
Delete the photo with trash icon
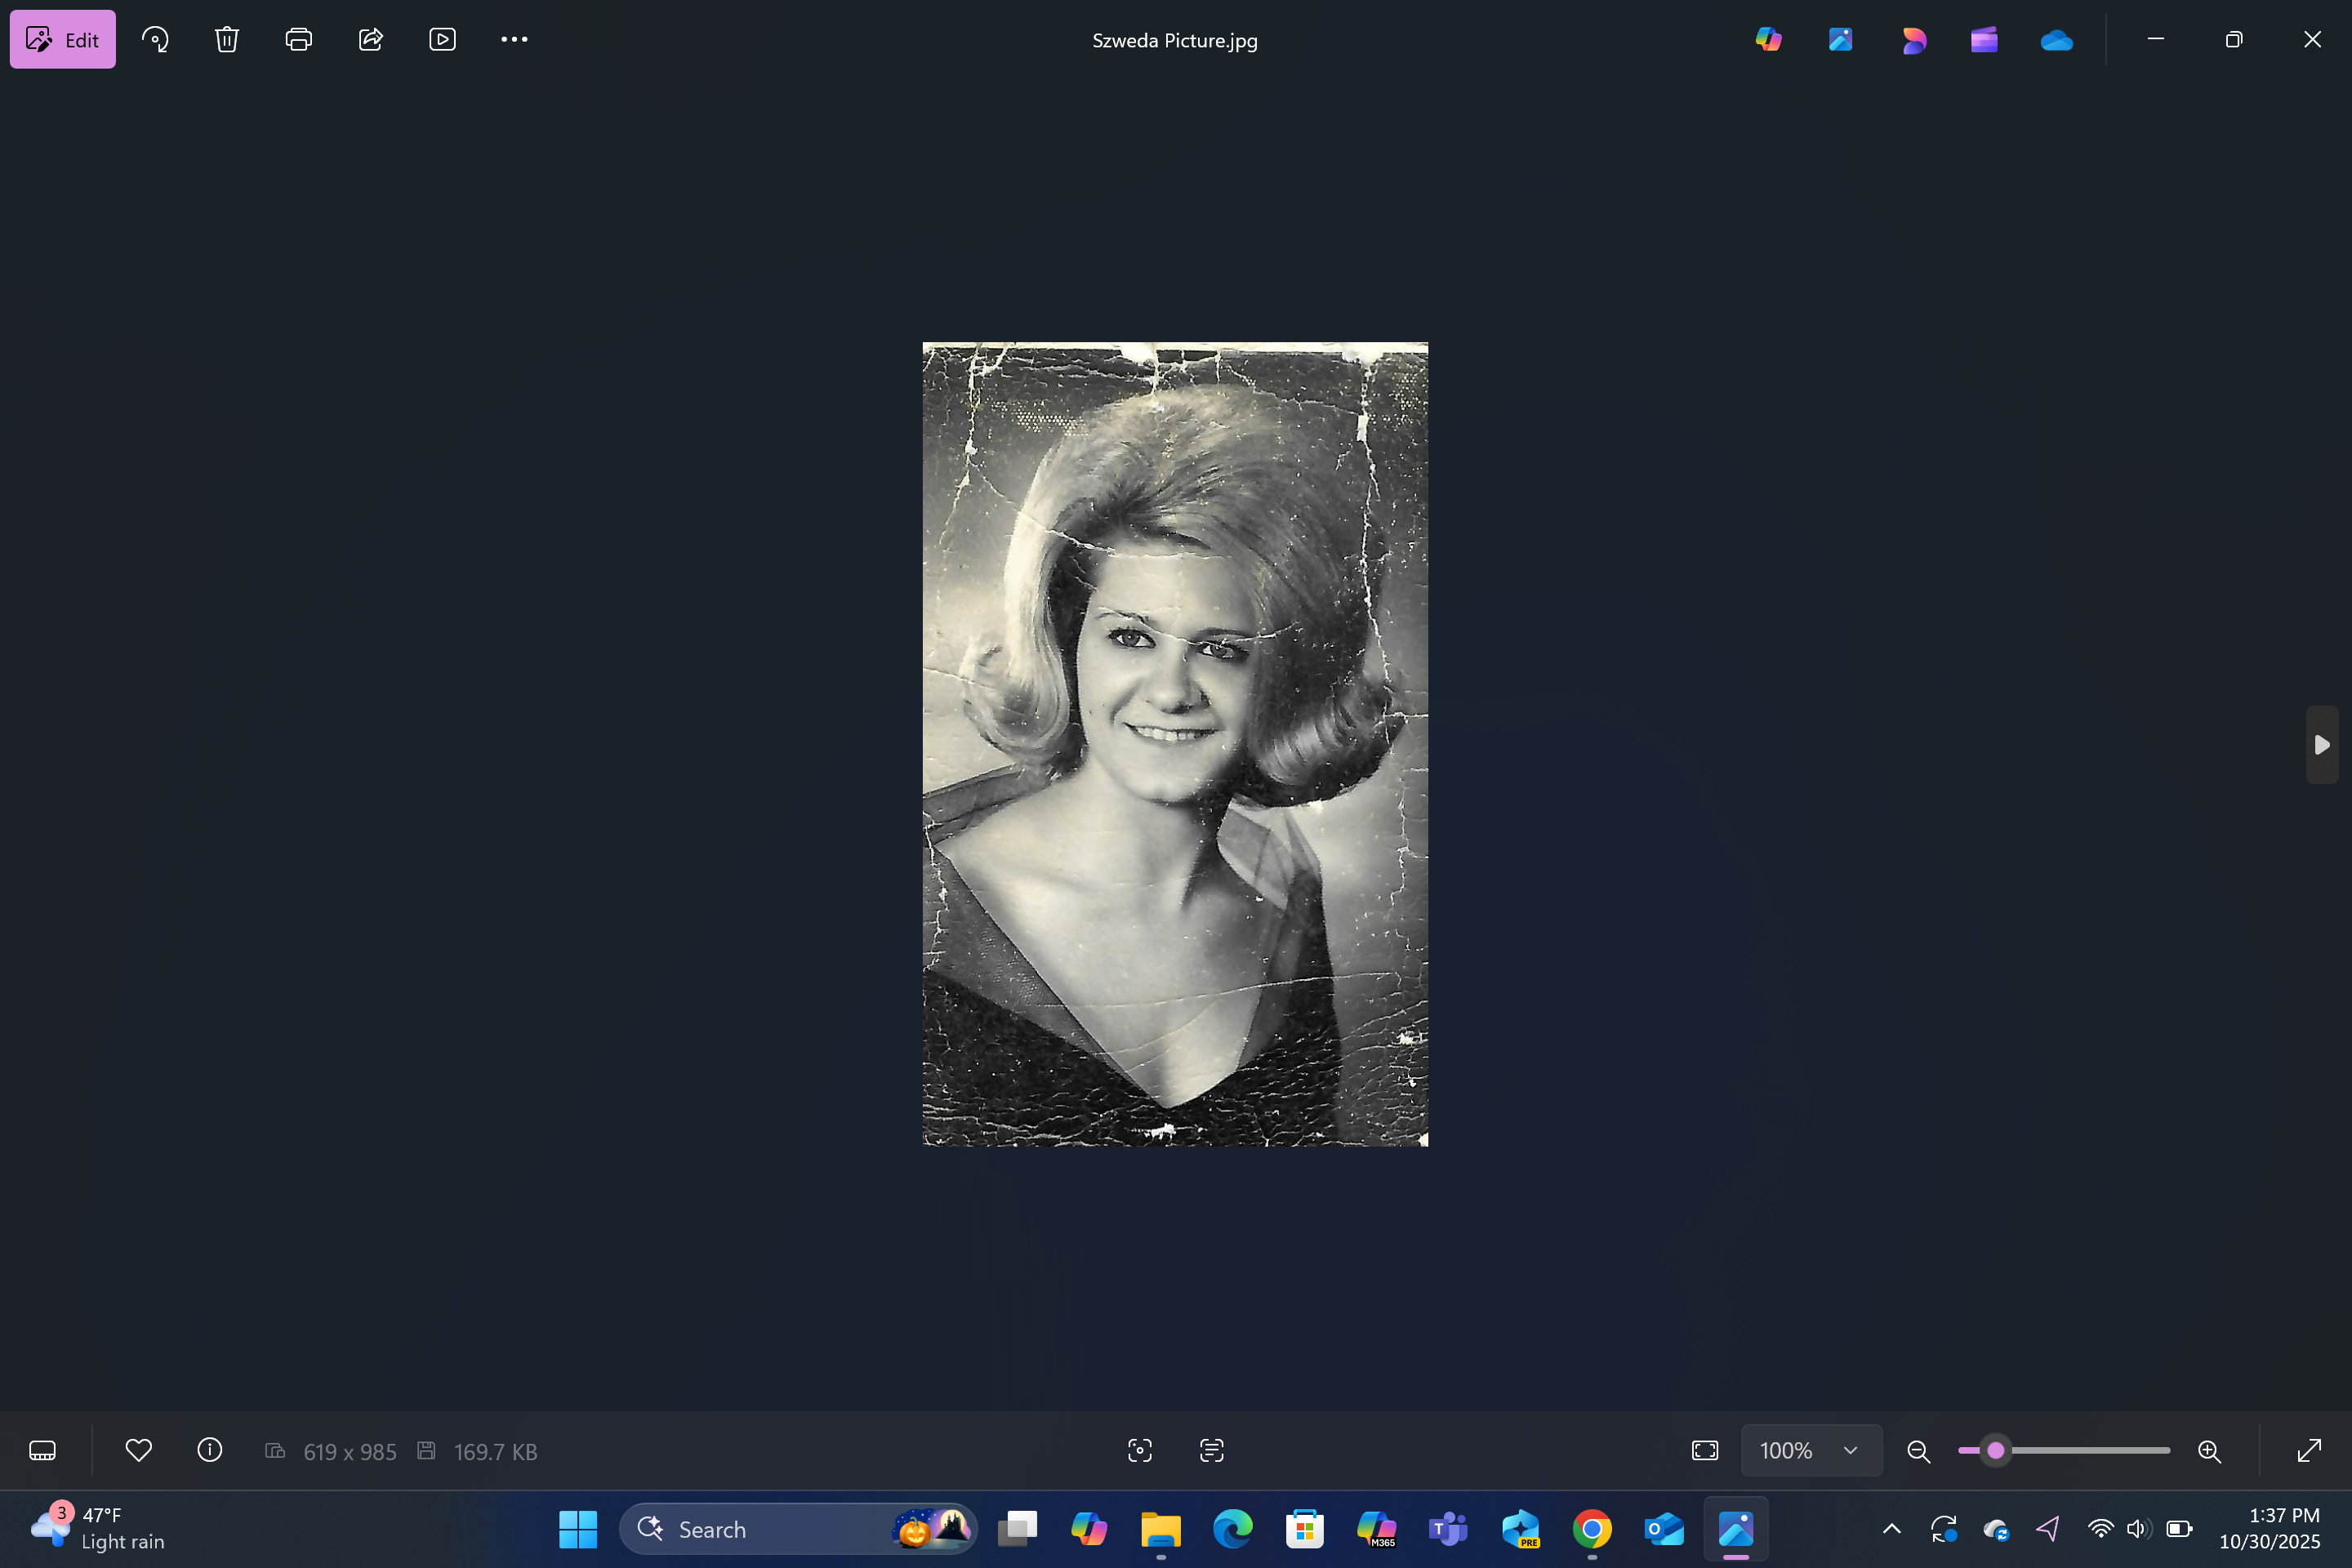[x=227, y=40]
